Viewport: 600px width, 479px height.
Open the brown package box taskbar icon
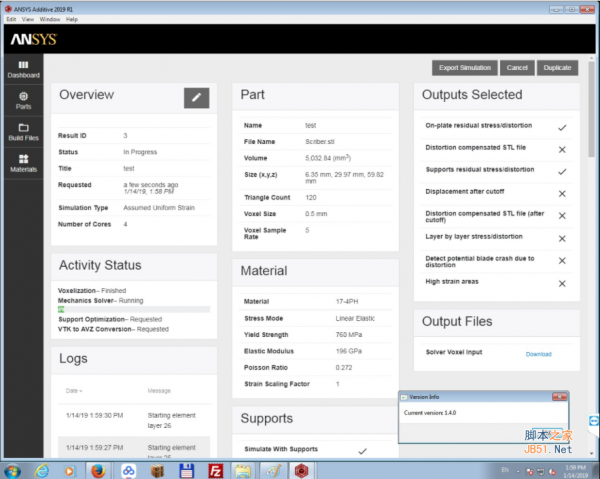(157, 471)
